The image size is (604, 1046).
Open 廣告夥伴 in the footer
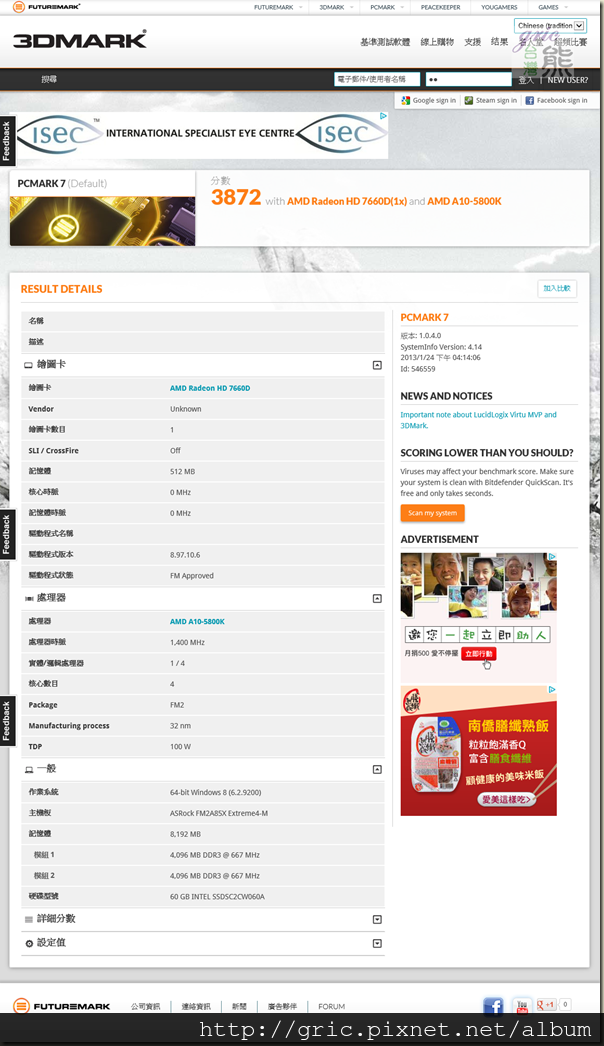(282, 1007)
